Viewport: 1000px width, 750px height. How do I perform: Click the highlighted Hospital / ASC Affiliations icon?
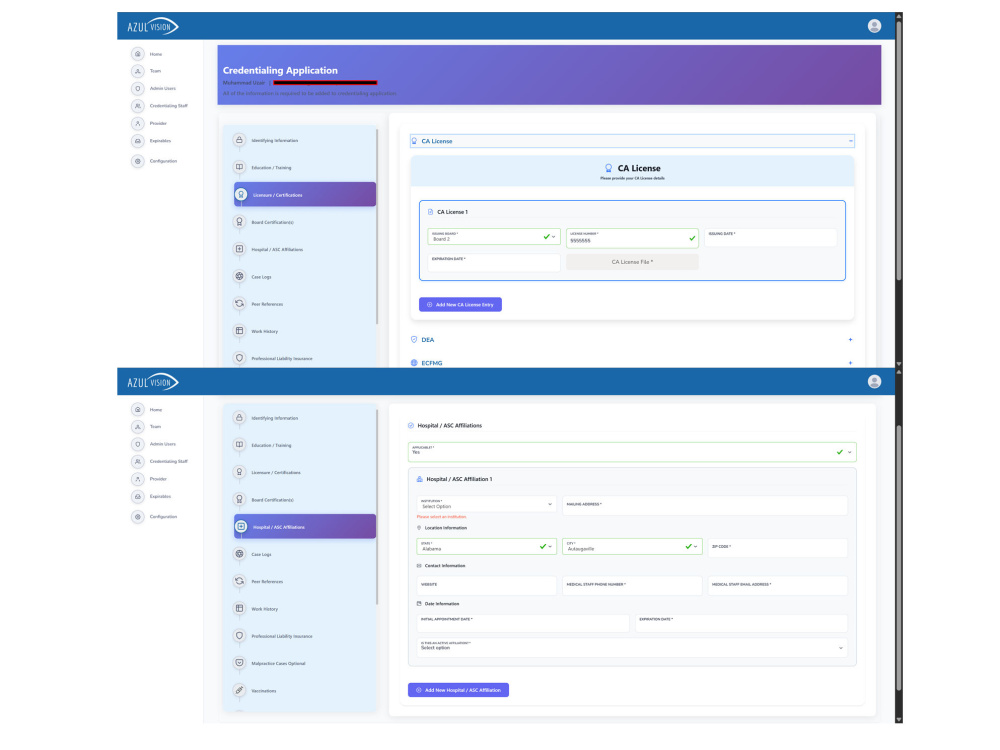point(241,527)
